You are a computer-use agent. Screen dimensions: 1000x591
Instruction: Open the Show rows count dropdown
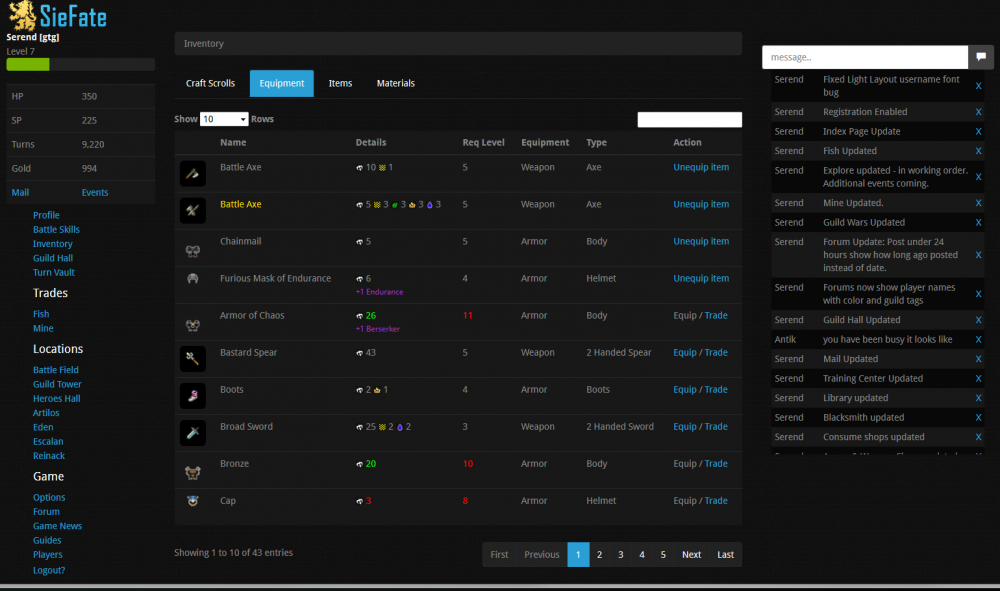pyautogui.click(x=224, y=119)
